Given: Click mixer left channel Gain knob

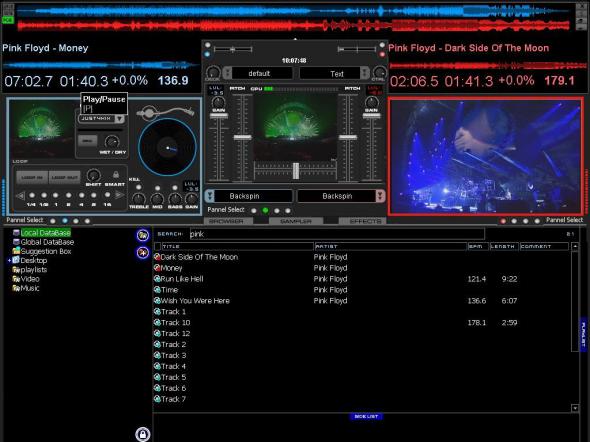Looking at the screenshot, I should pos(218,102).
